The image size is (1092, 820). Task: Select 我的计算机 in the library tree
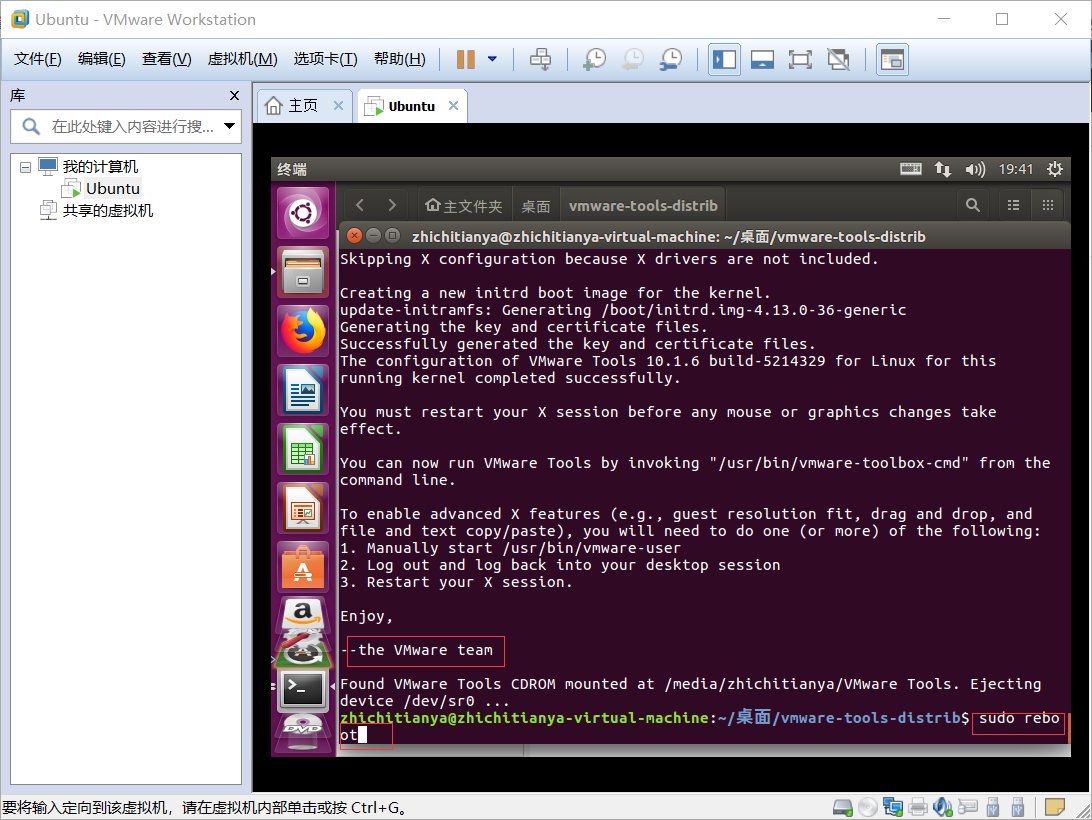click(x=100, y=167)
